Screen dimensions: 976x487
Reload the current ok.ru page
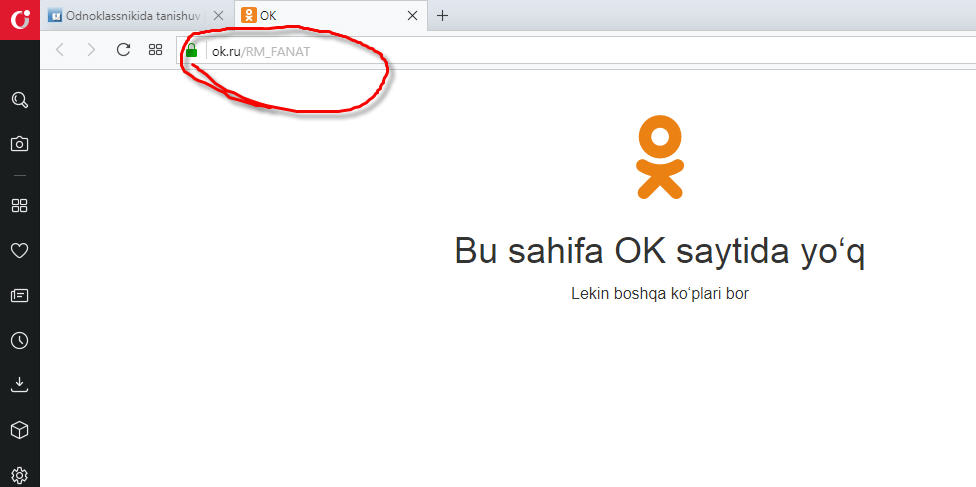(123, 50)
